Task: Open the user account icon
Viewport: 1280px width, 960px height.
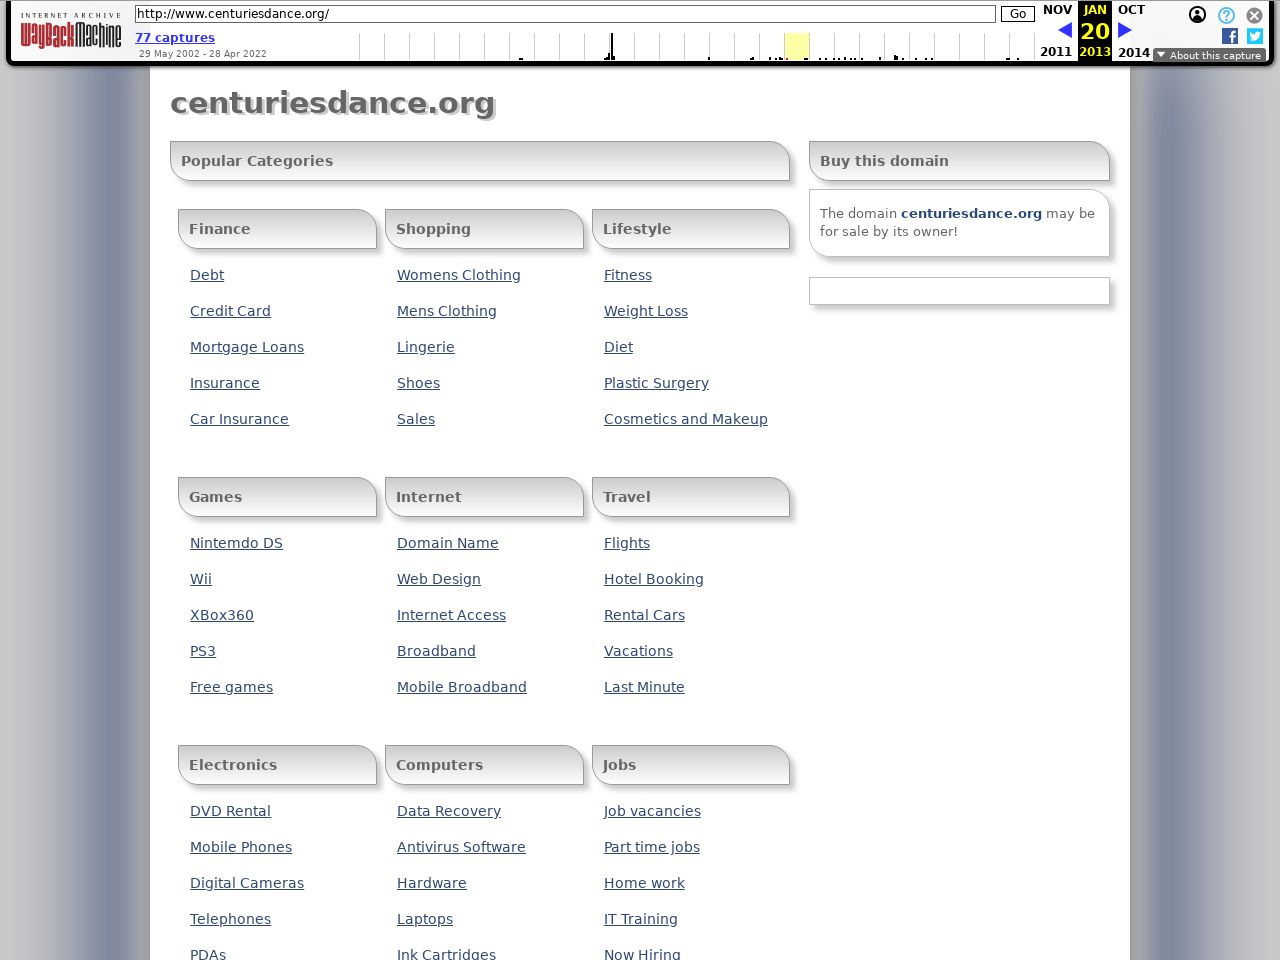Action: pyautogui.click(x=1197, y=15)
